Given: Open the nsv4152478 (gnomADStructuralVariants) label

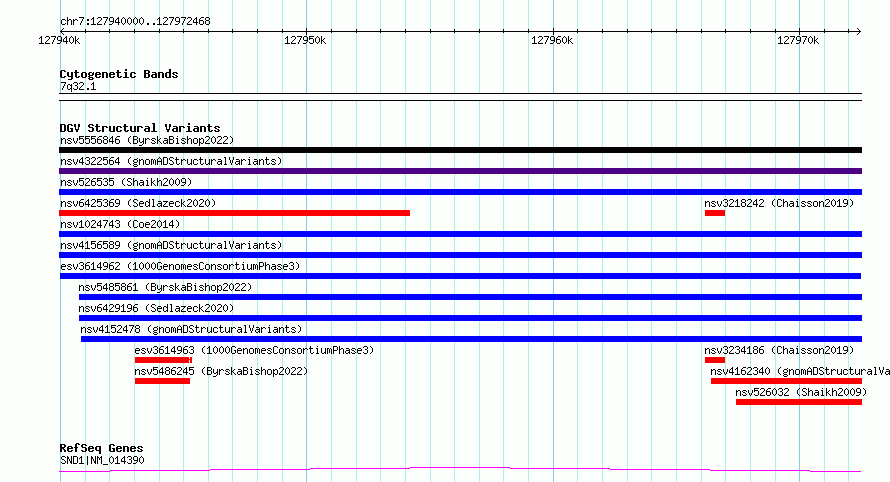Looking at the screenshot, I should coord(191,329).
